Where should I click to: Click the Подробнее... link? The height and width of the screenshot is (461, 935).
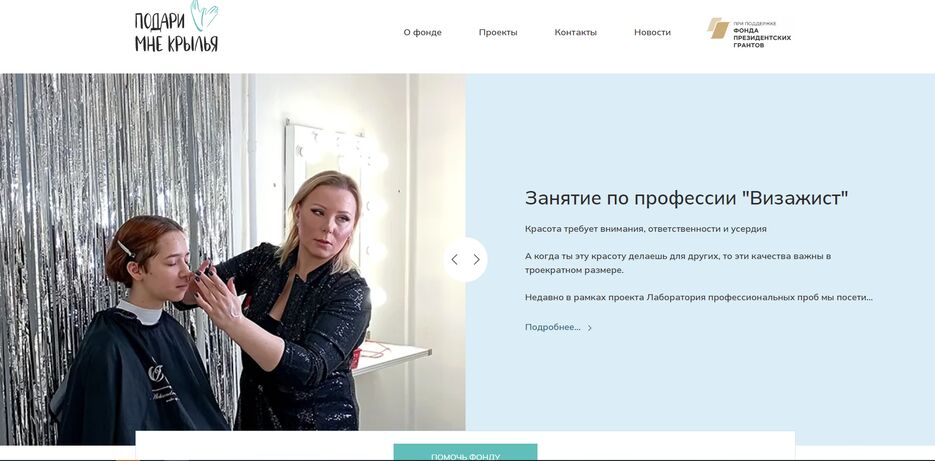(553, 327)
